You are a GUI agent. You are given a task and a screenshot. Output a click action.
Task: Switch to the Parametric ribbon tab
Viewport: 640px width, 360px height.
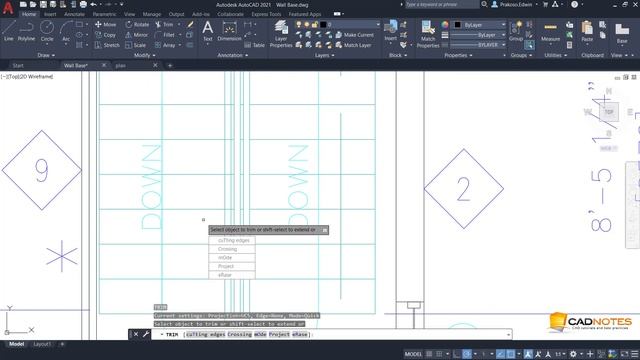(104, 14)
